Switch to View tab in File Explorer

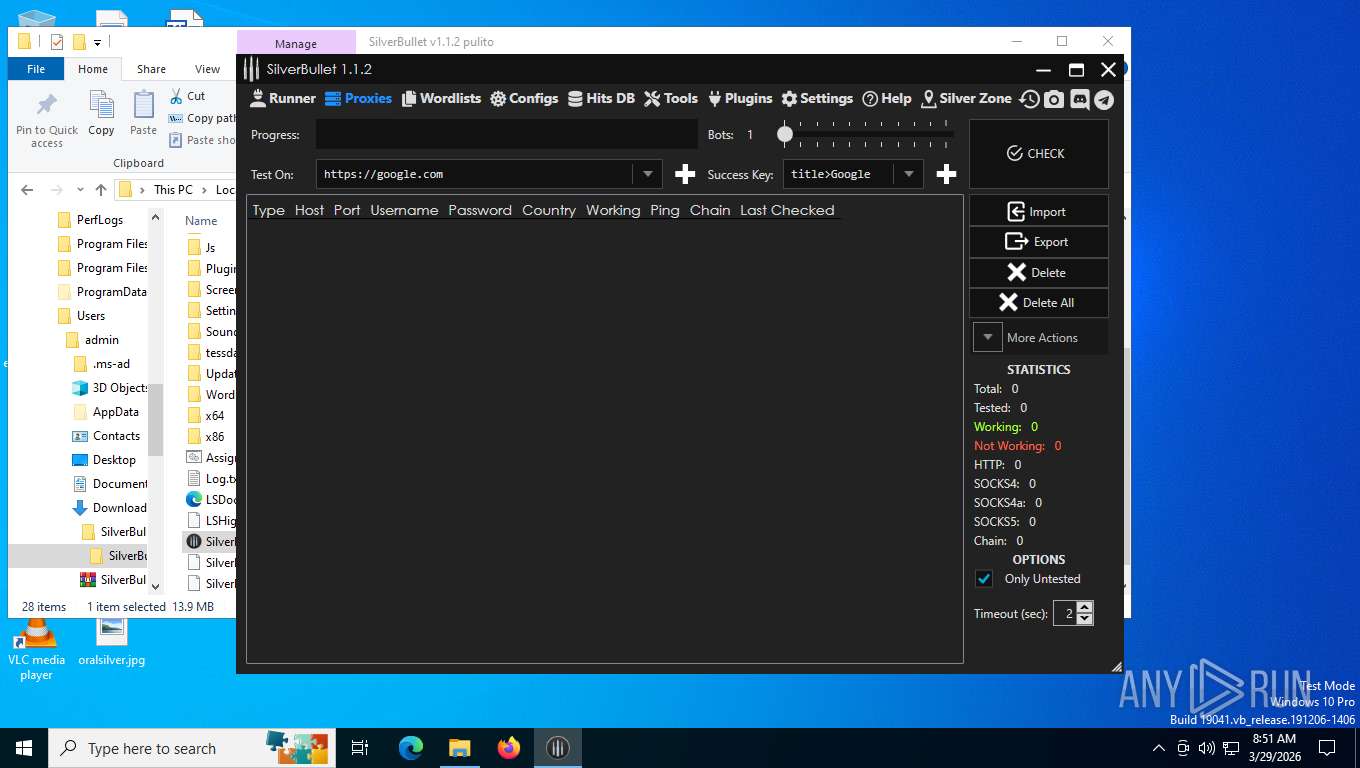208,69
